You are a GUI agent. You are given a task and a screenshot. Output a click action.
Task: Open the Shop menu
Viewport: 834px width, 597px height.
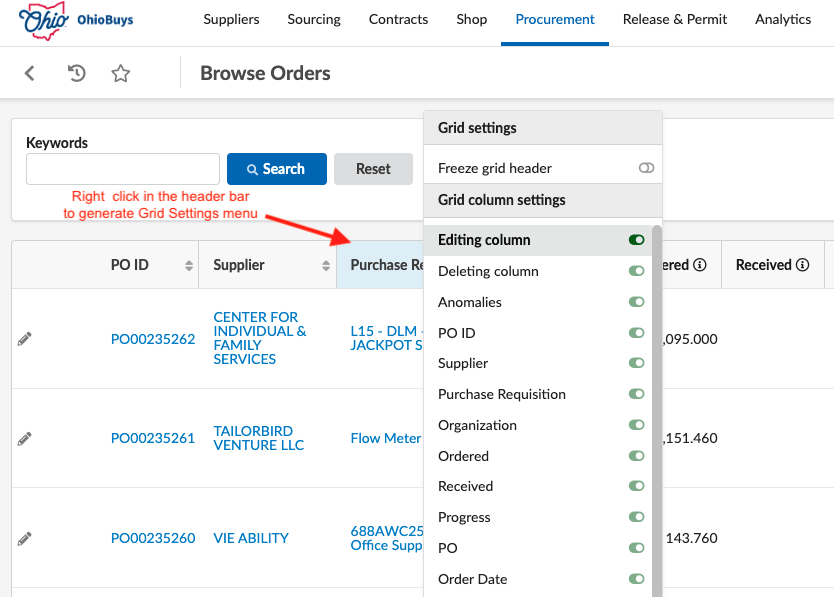coord(472,20)
